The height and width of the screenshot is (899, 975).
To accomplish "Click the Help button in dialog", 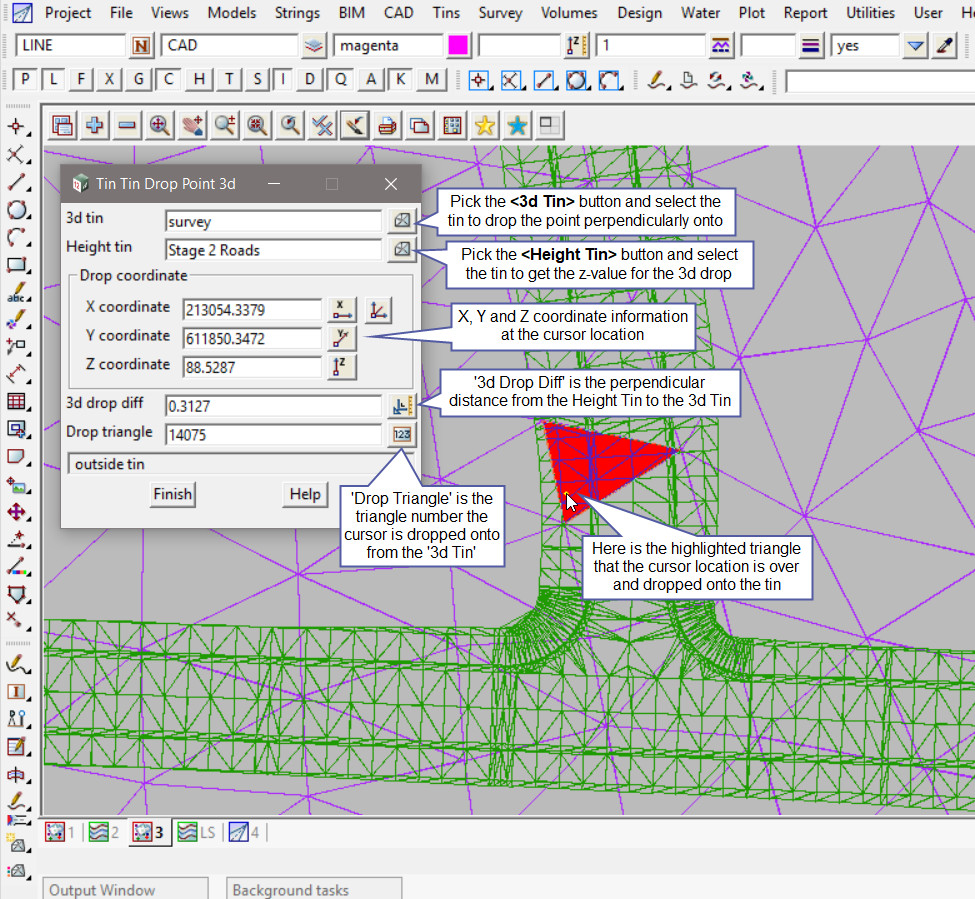I will [x=304, y=494].
